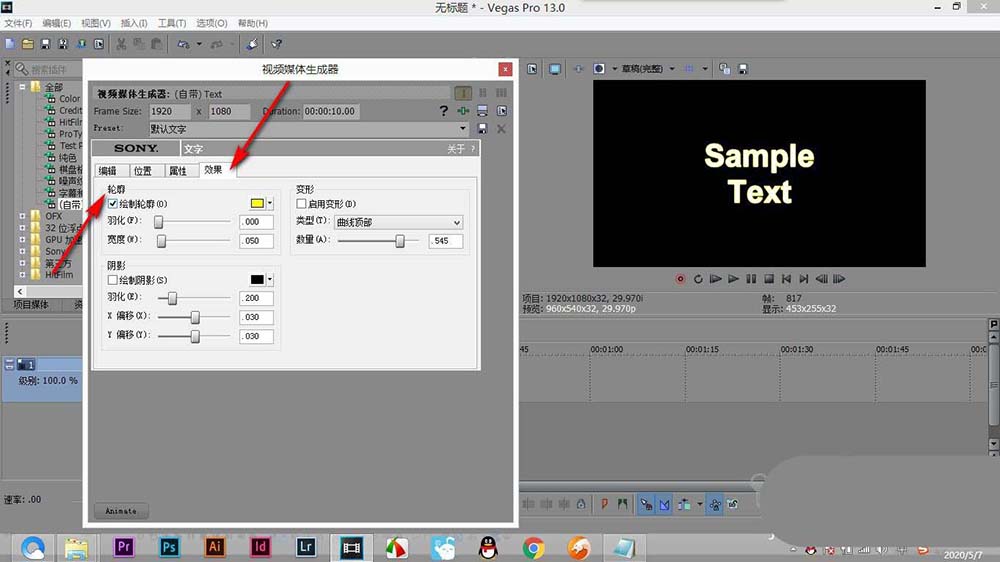The height and width of the screenshot is (562, 1000).
Task: Switch to the 位置 tab
Action: (x=143, y=171)
